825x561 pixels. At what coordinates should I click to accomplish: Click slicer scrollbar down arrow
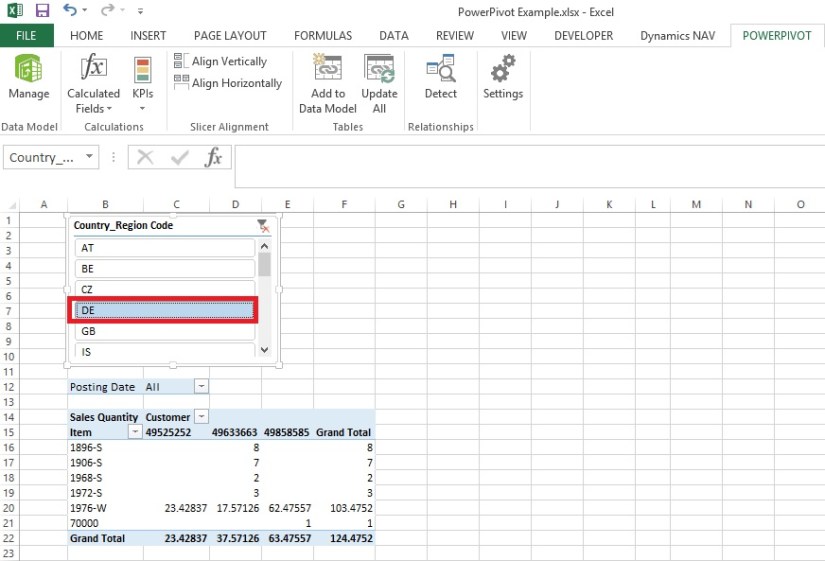(264, 349)
